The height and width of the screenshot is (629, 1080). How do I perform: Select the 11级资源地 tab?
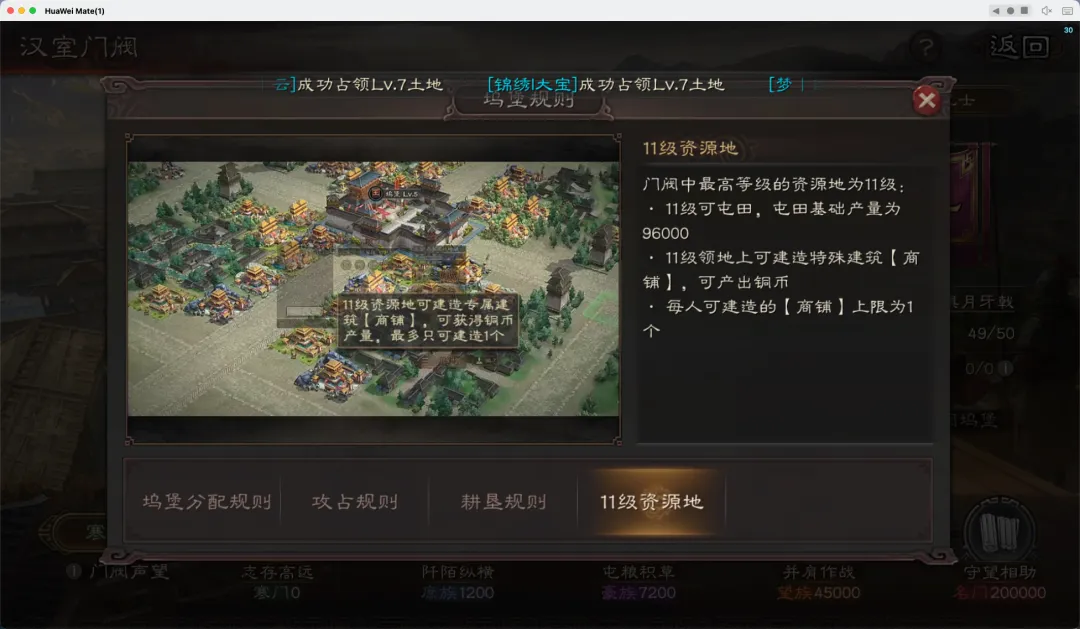pos(652,502)
